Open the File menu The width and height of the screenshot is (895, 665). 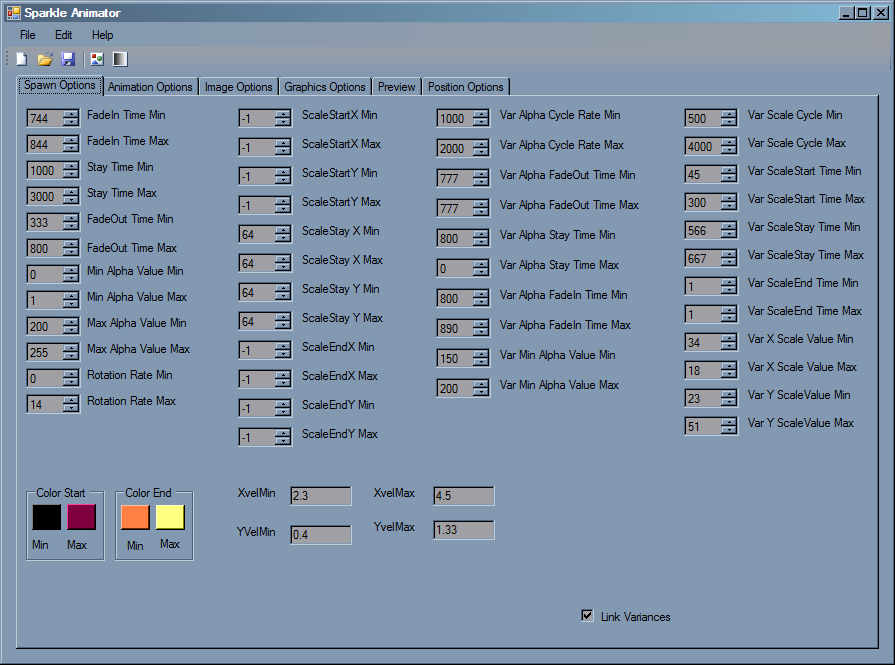coord(27,34)
